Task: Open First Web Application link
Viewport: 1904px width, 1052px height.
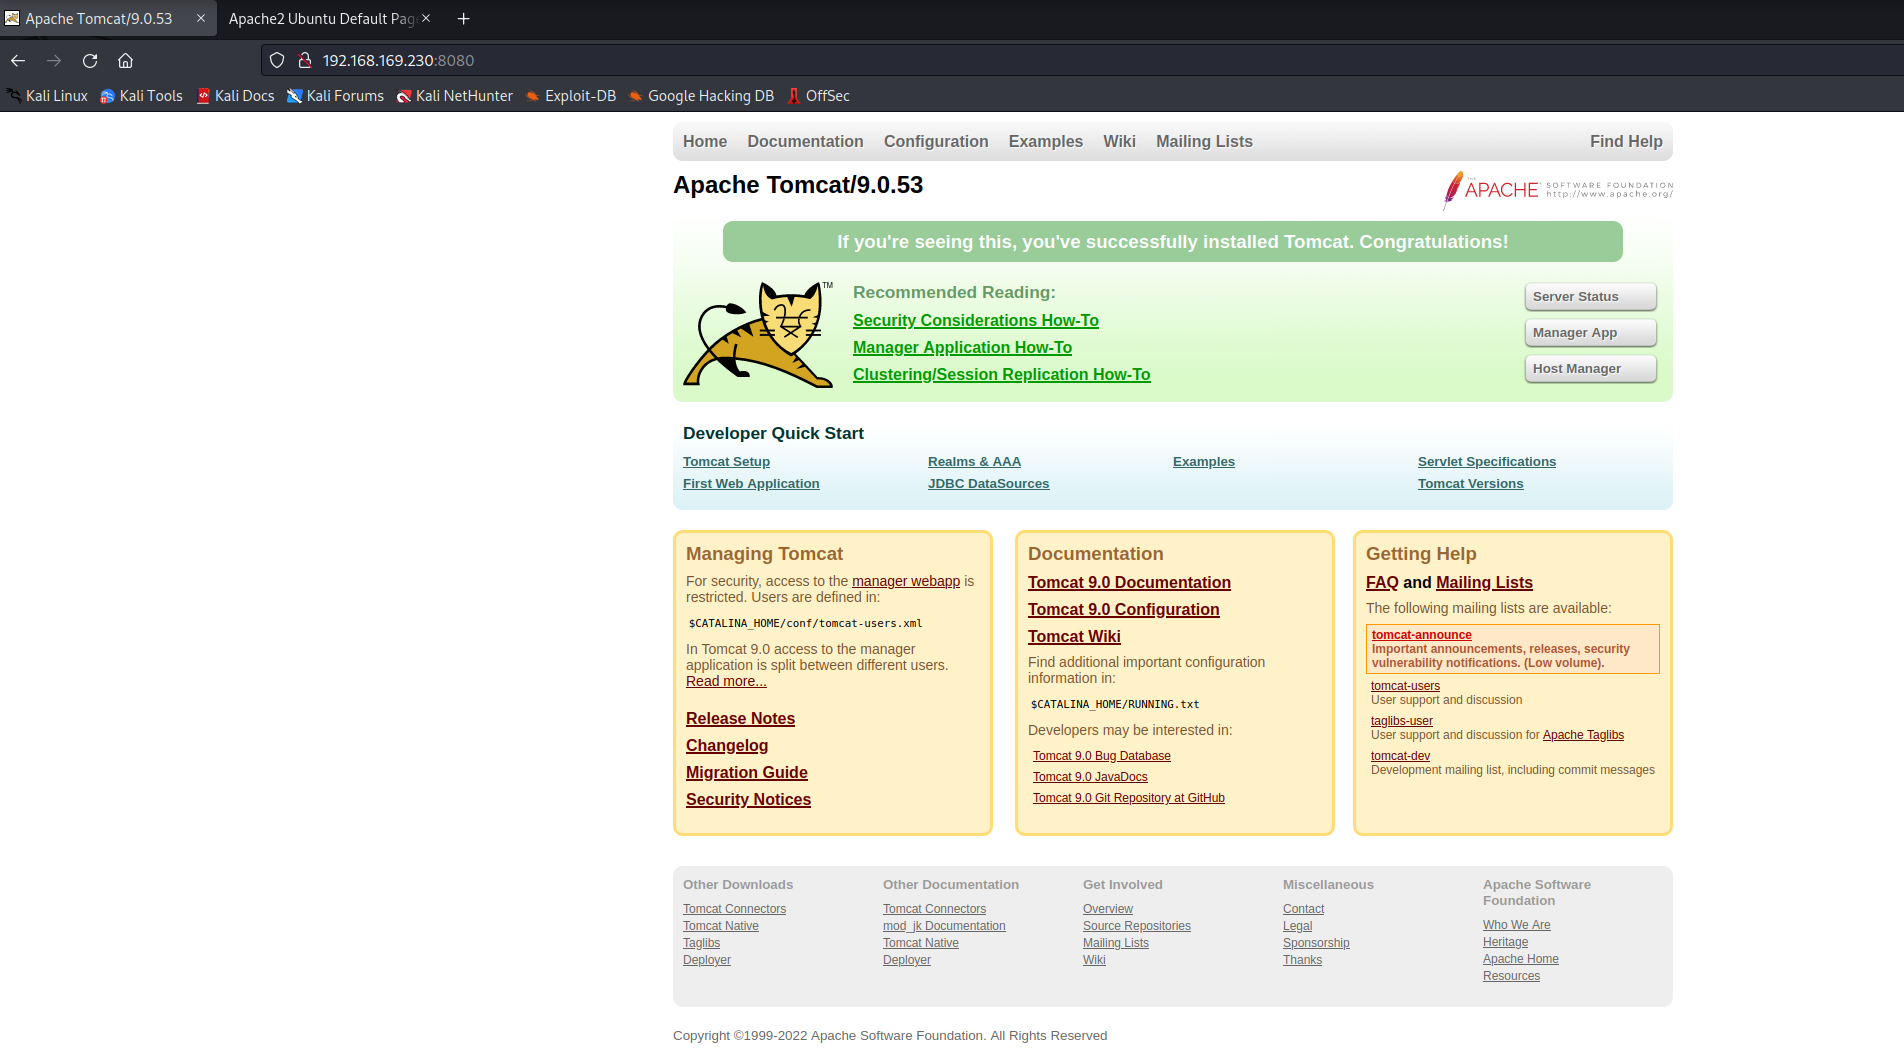Action: tap(751, 484)
